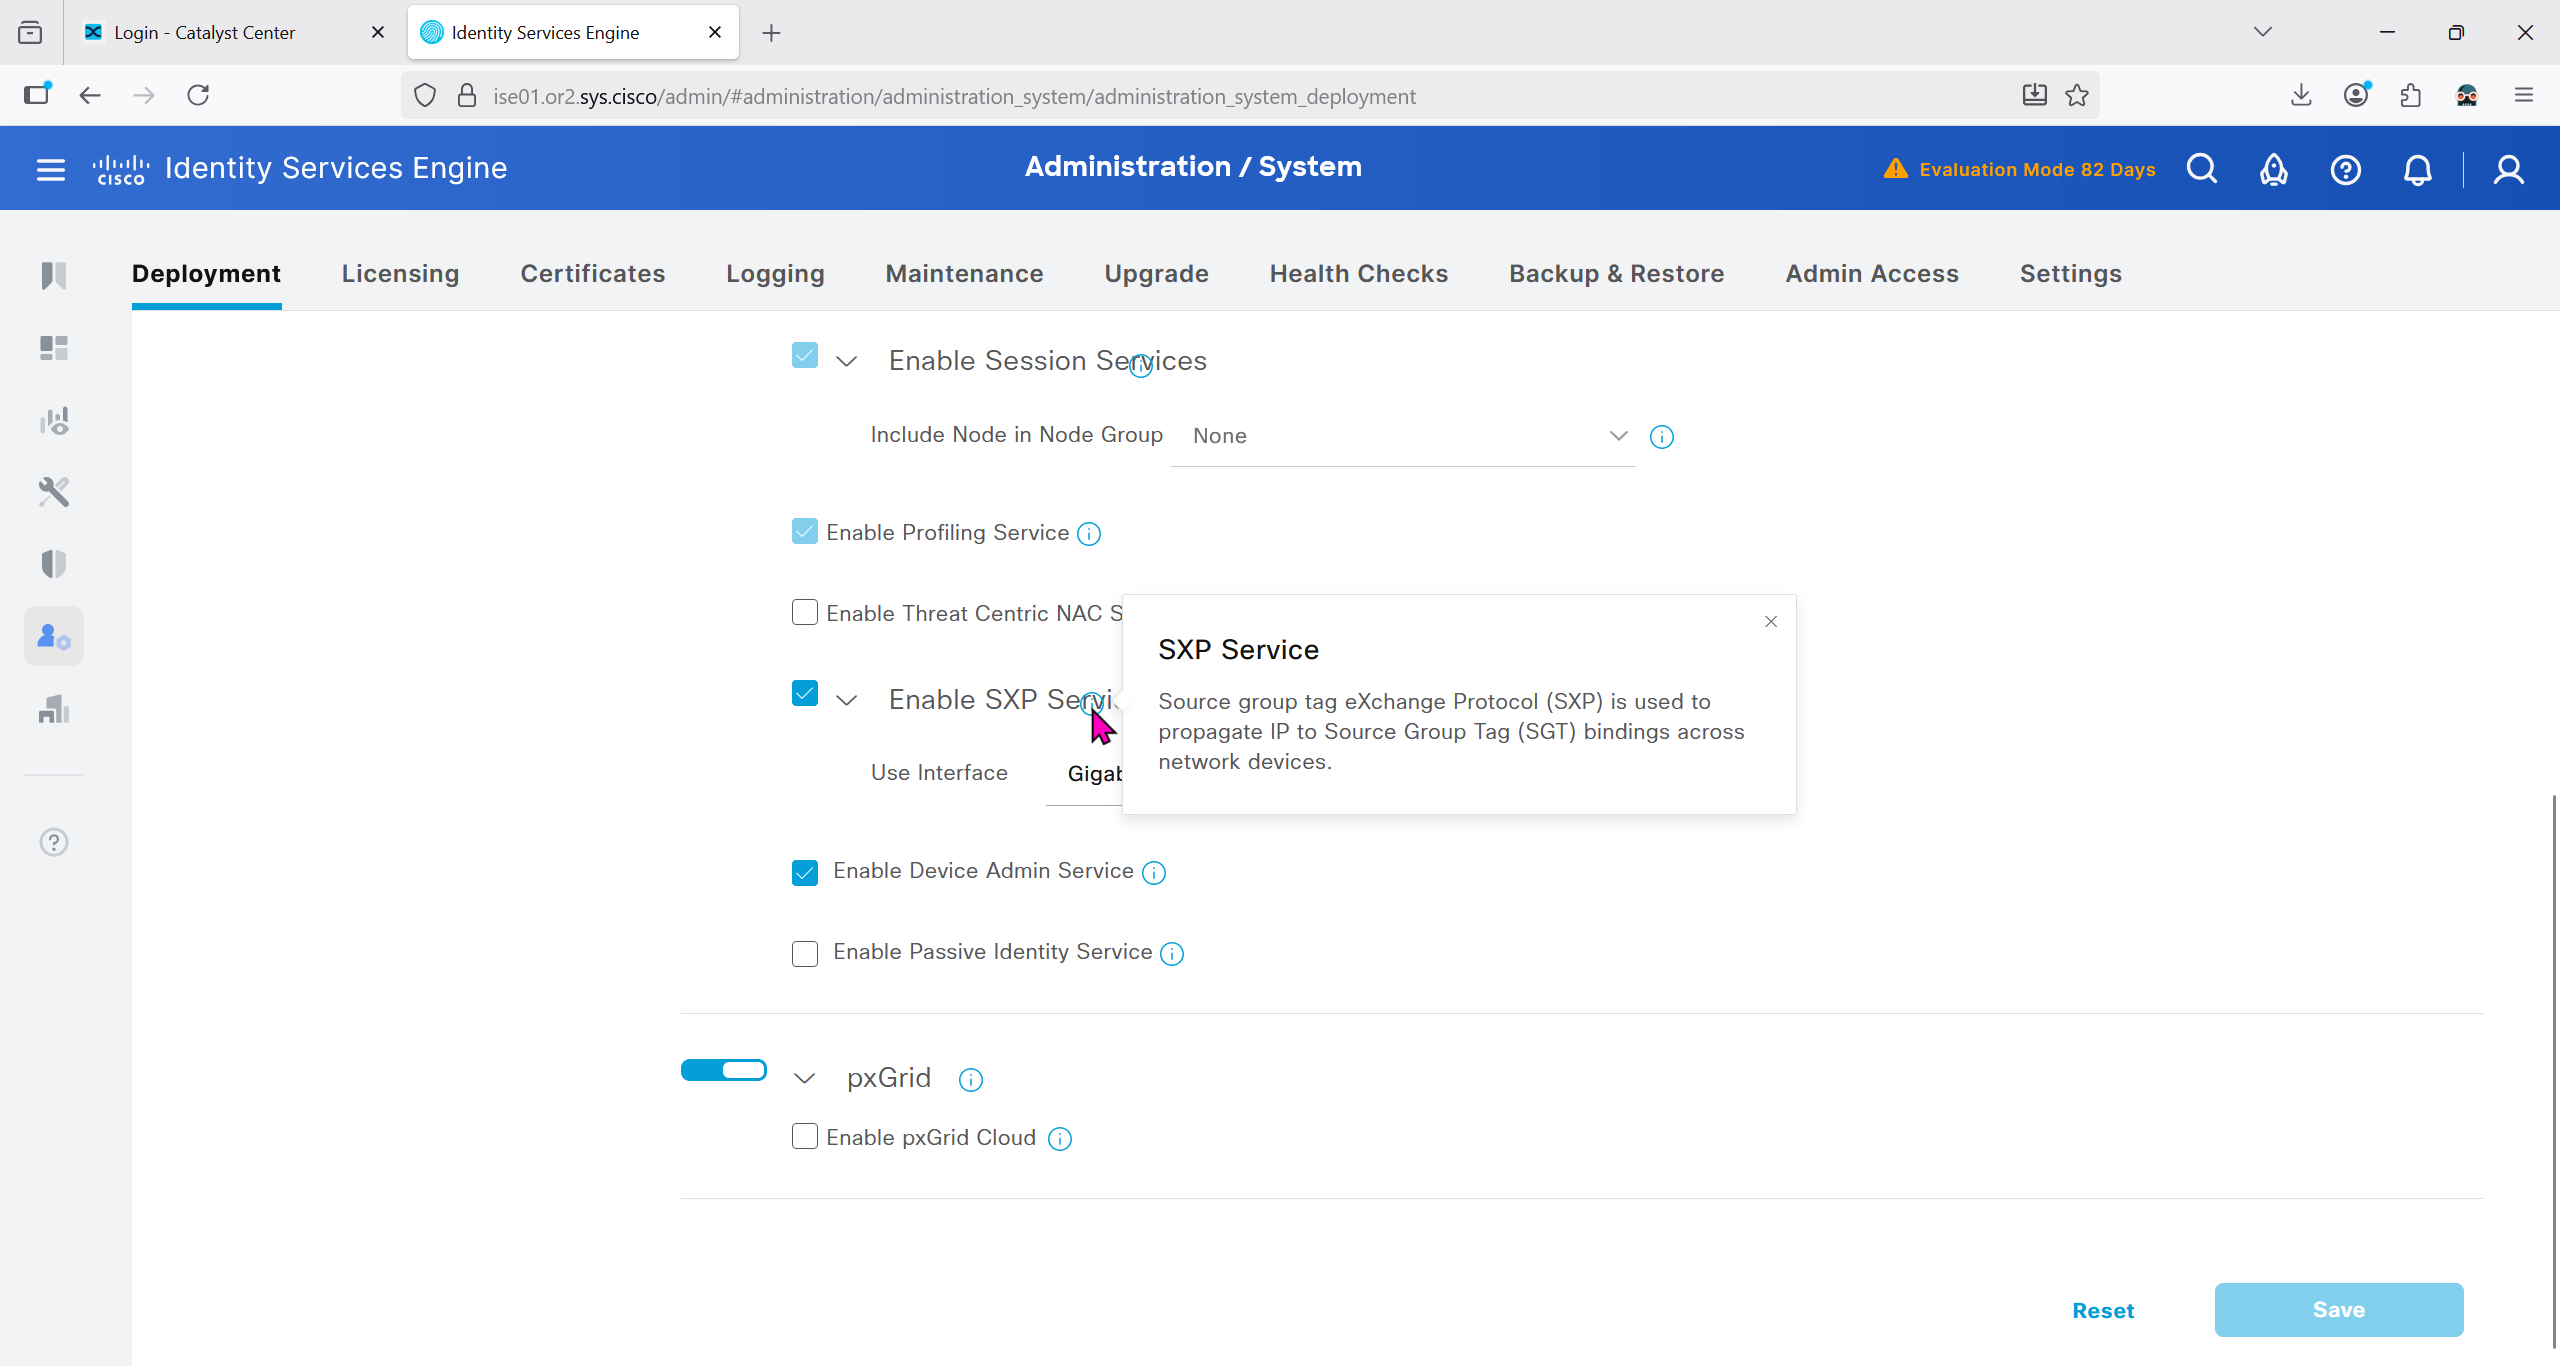Click the Dashboard icon in left sidebar
Image resolution: width=2560 pixels, height=1366 pixels.
pos(54,348)
